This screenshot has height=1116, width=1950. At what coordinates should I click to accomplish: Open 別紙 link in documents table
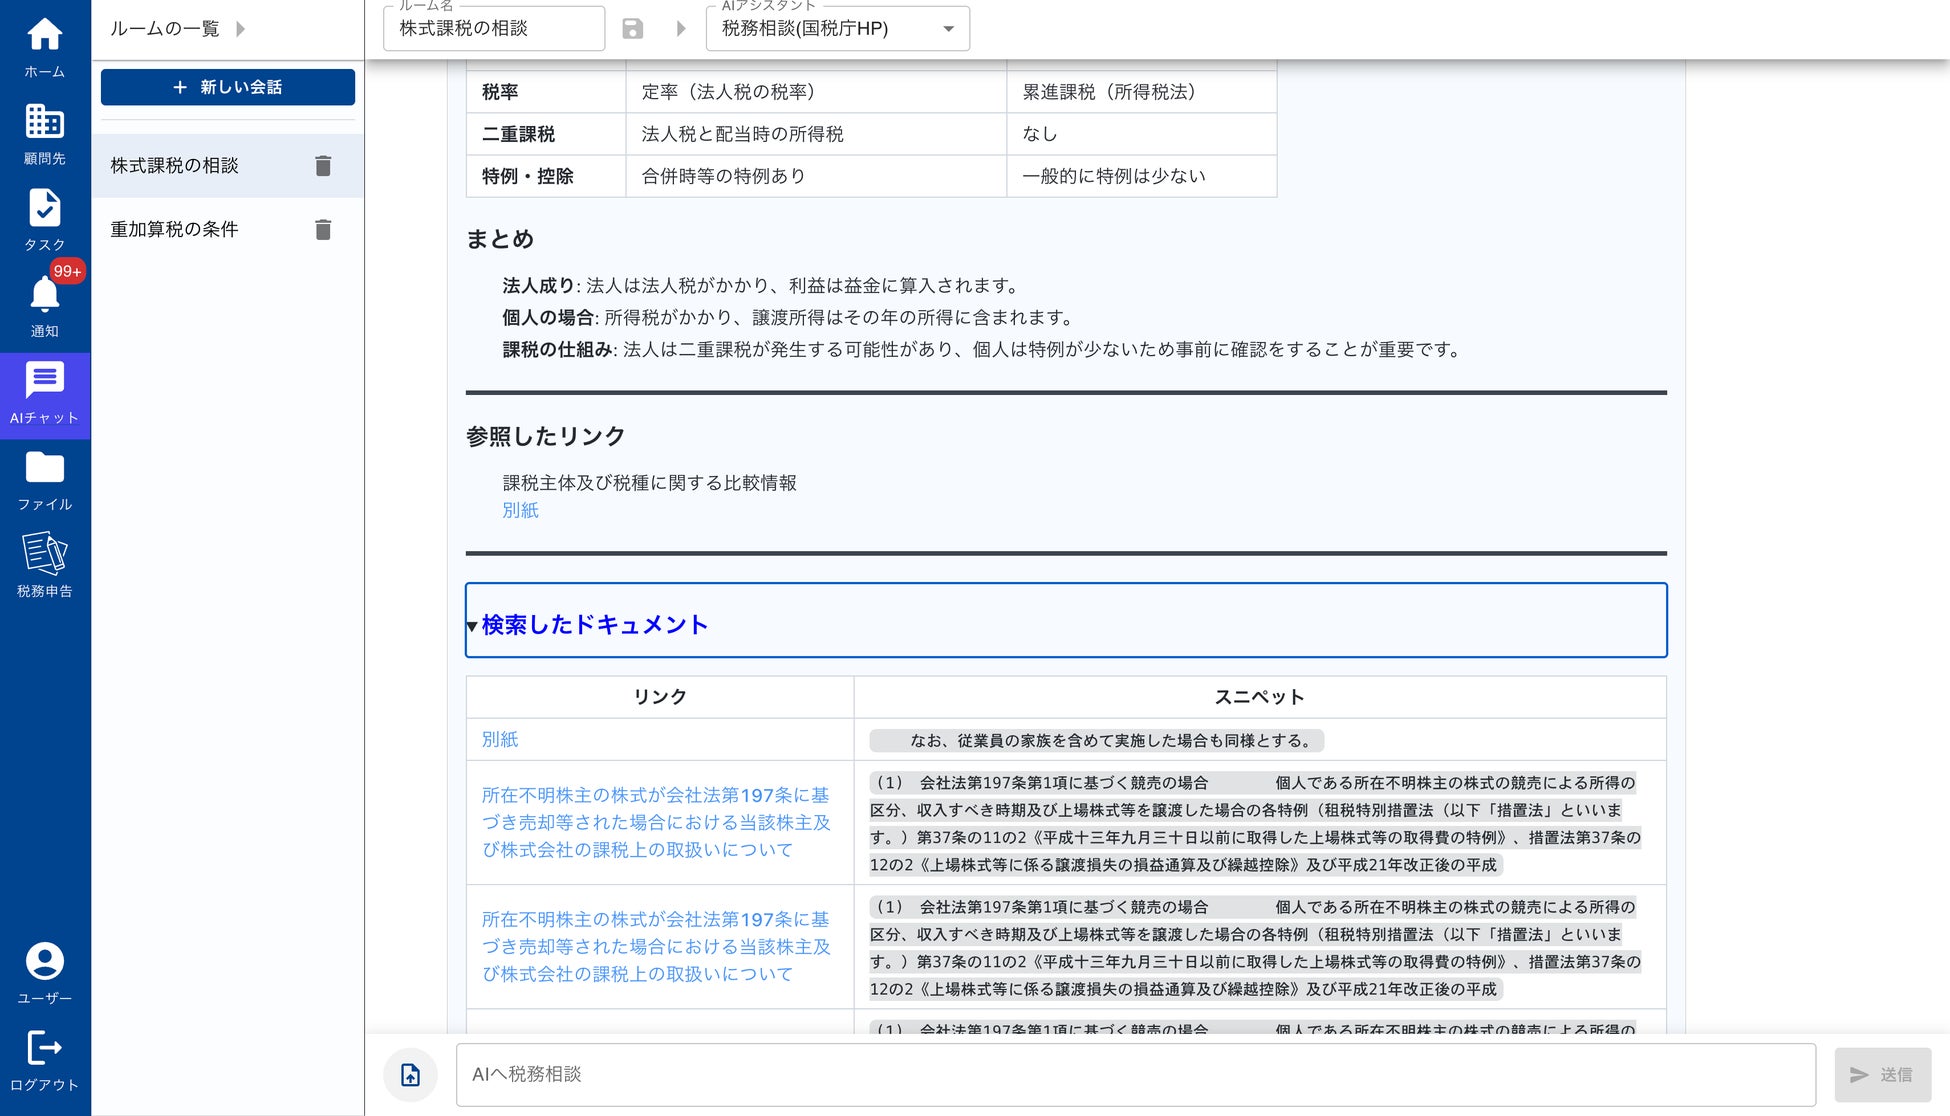click(500, 739)
